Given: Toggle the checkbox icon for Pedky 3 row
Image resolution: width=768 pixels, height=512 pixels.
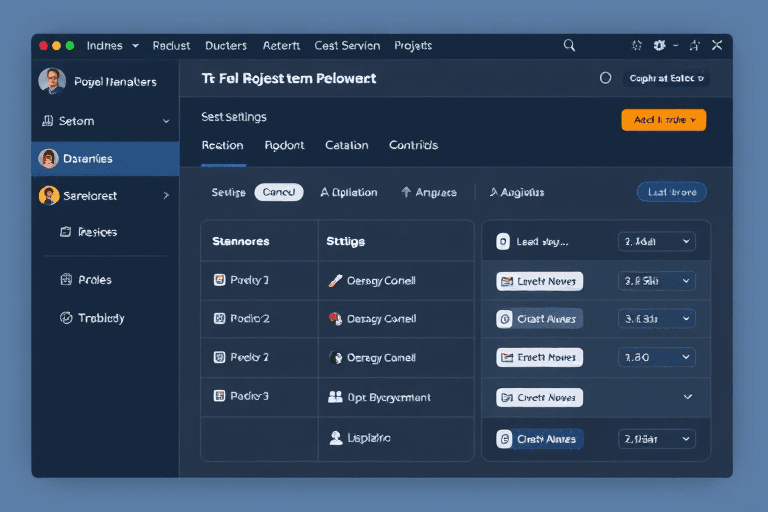Looking at the screenshot, I should coord(220,396).
